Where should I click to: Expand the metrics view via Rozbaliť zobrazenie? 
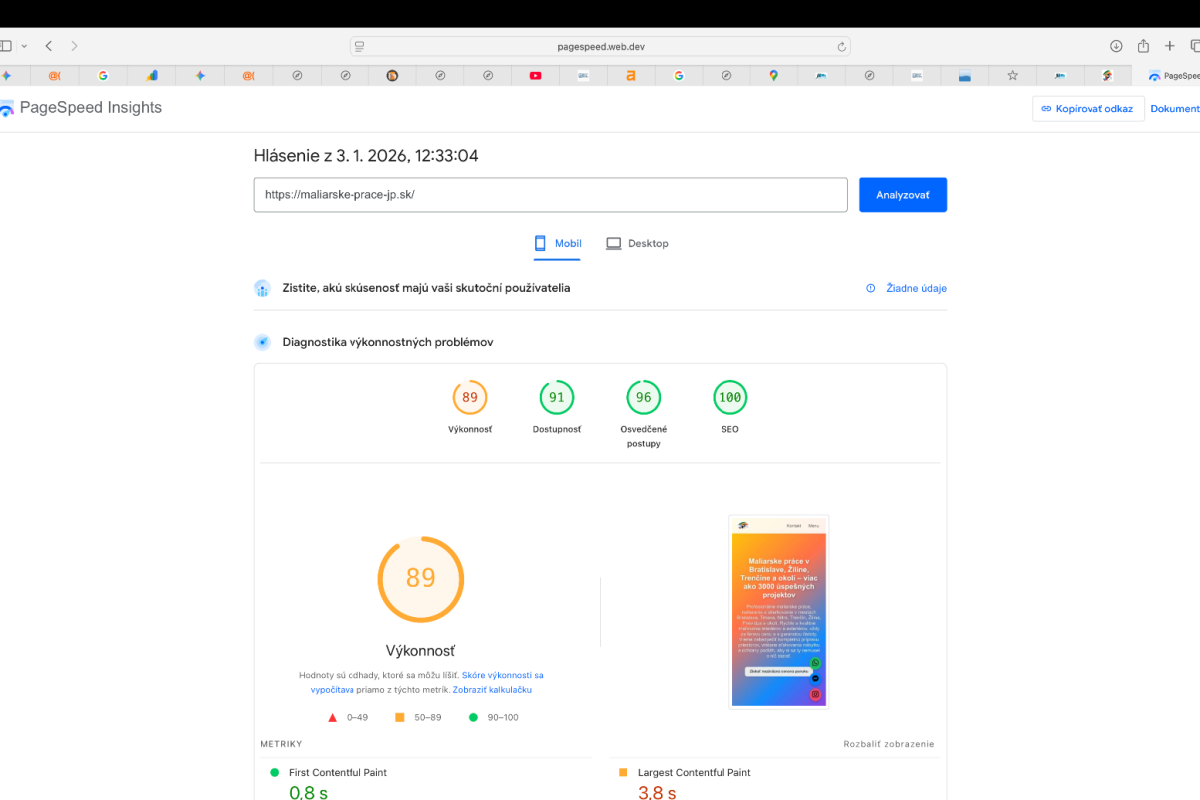point(888,744)
